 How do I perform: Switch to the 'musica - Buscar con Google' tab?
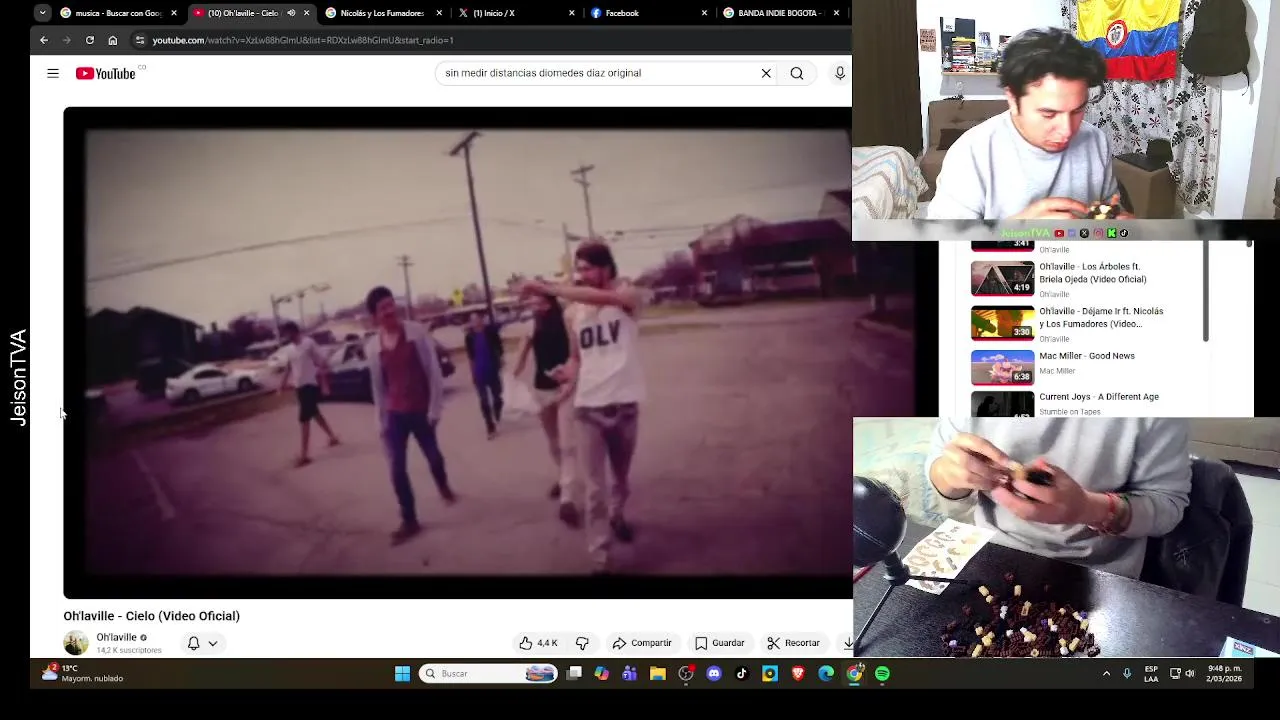(x=118, y=13)
